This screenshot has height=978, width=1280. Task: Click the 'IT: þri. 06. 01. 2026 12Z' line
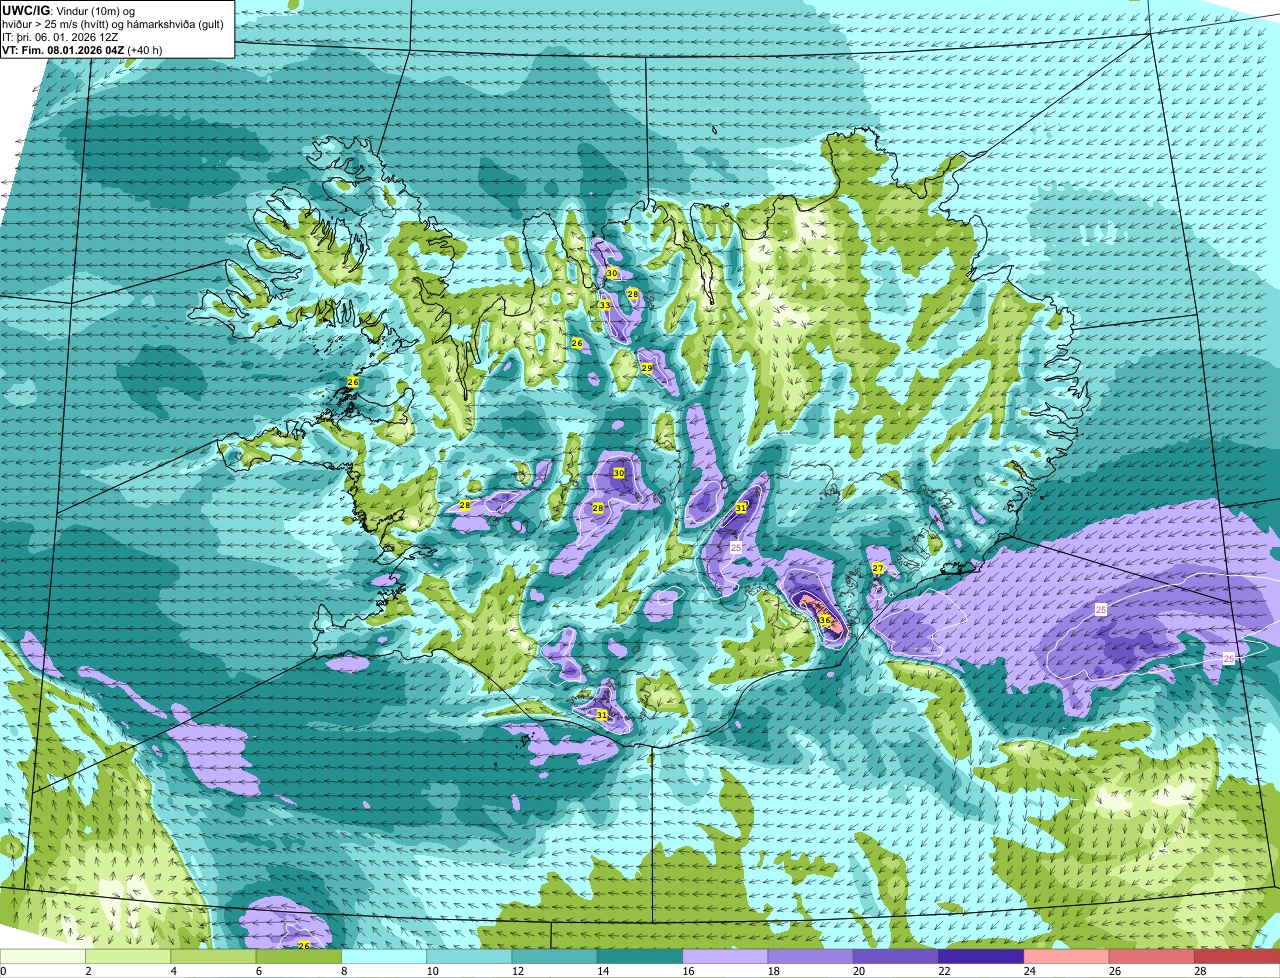click(x=60, y=37)
